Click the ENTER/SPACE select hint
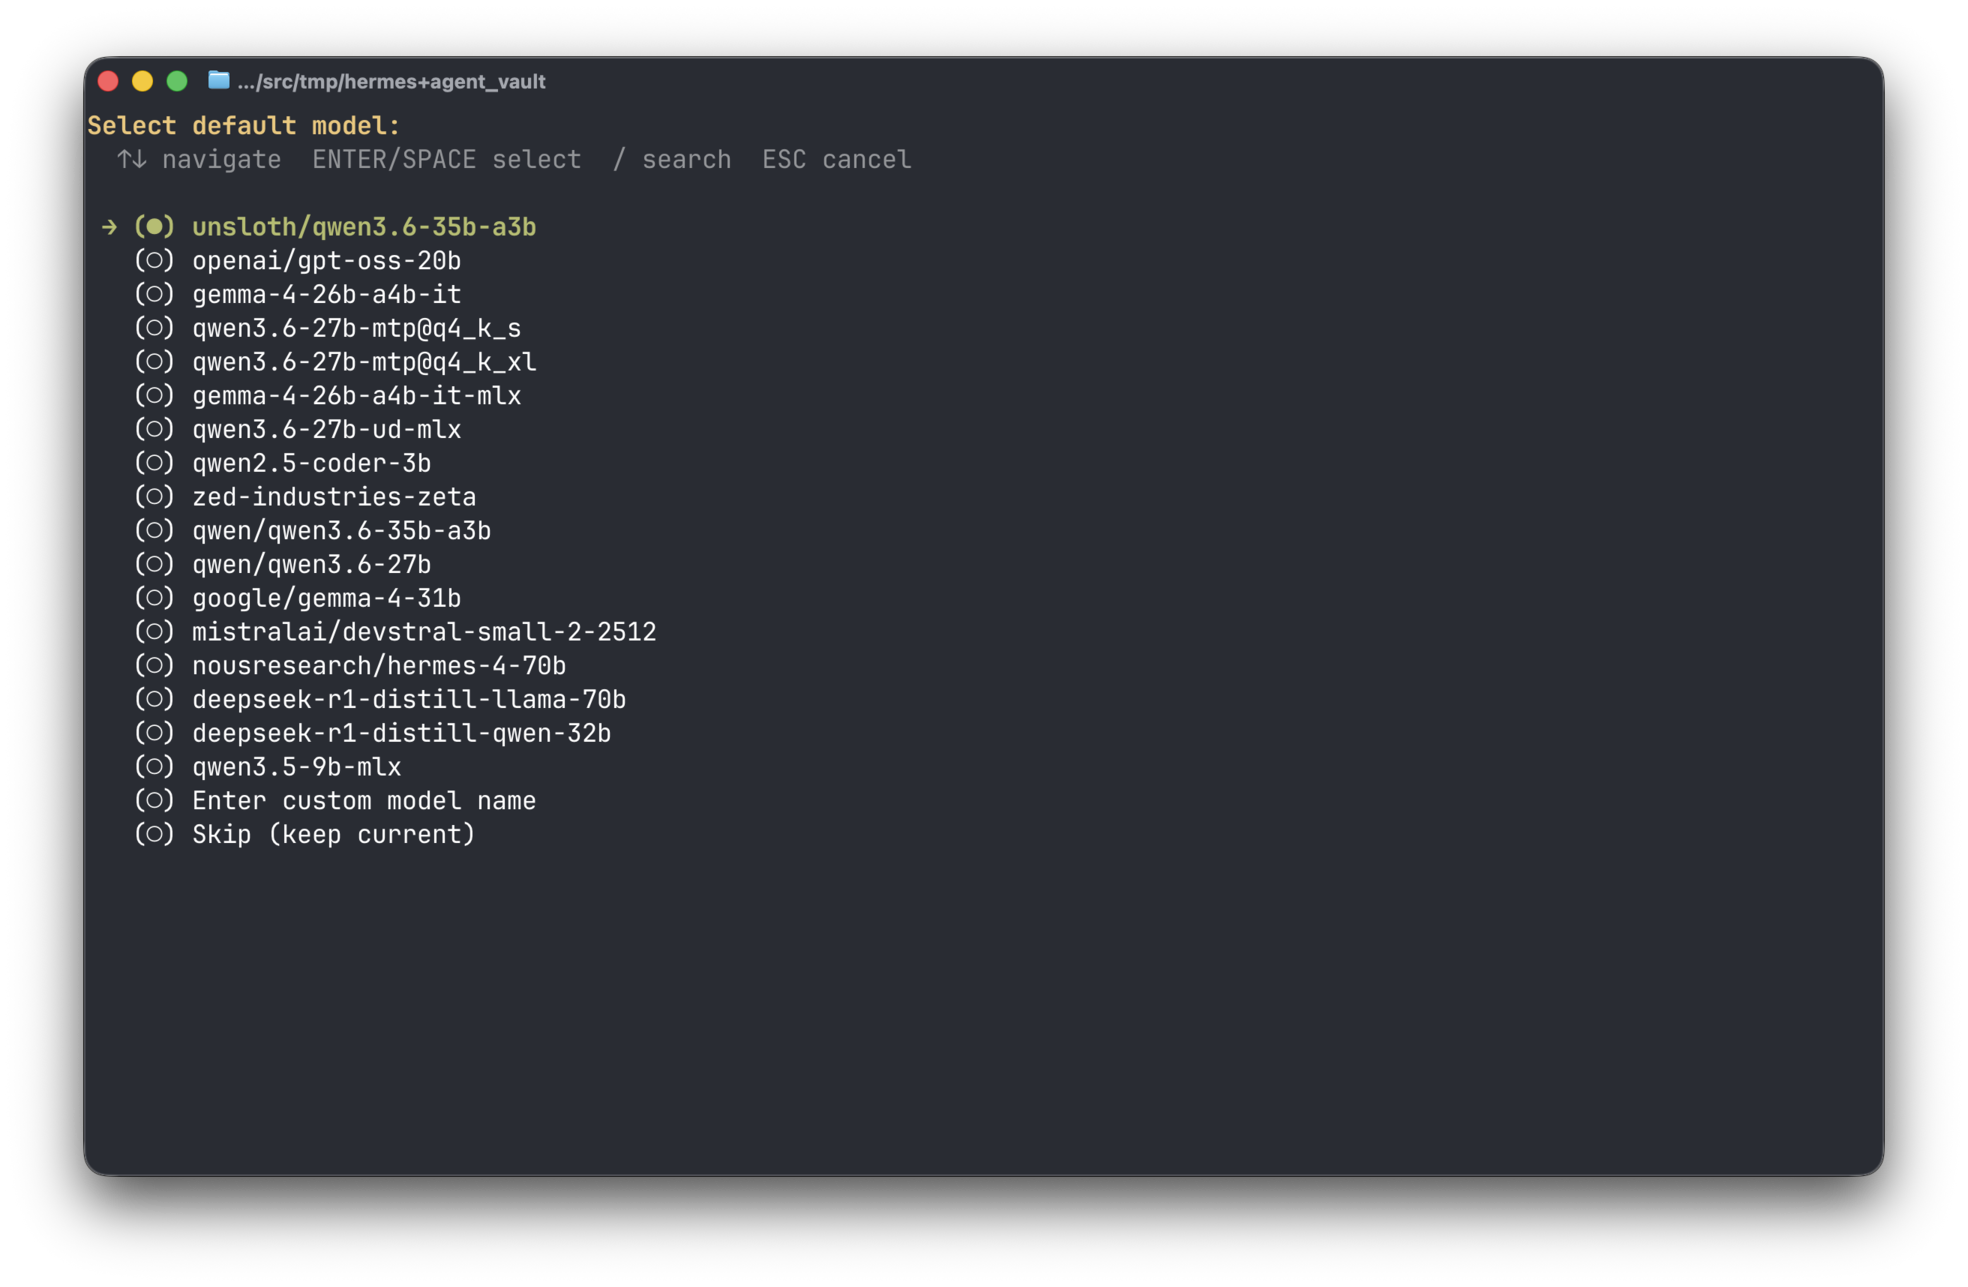The image size is (1968, 1287). pyautogui.click(x=446, y=160)
